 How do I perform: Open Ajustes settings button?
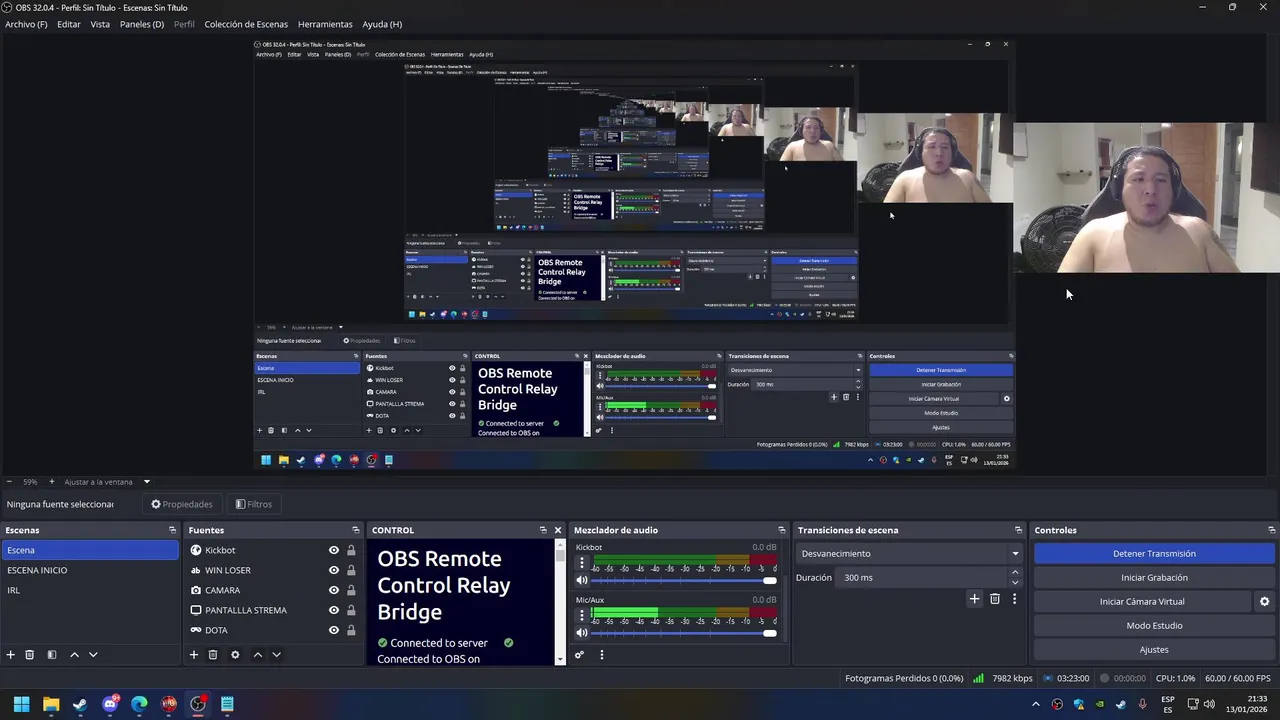coord(1154,650)
